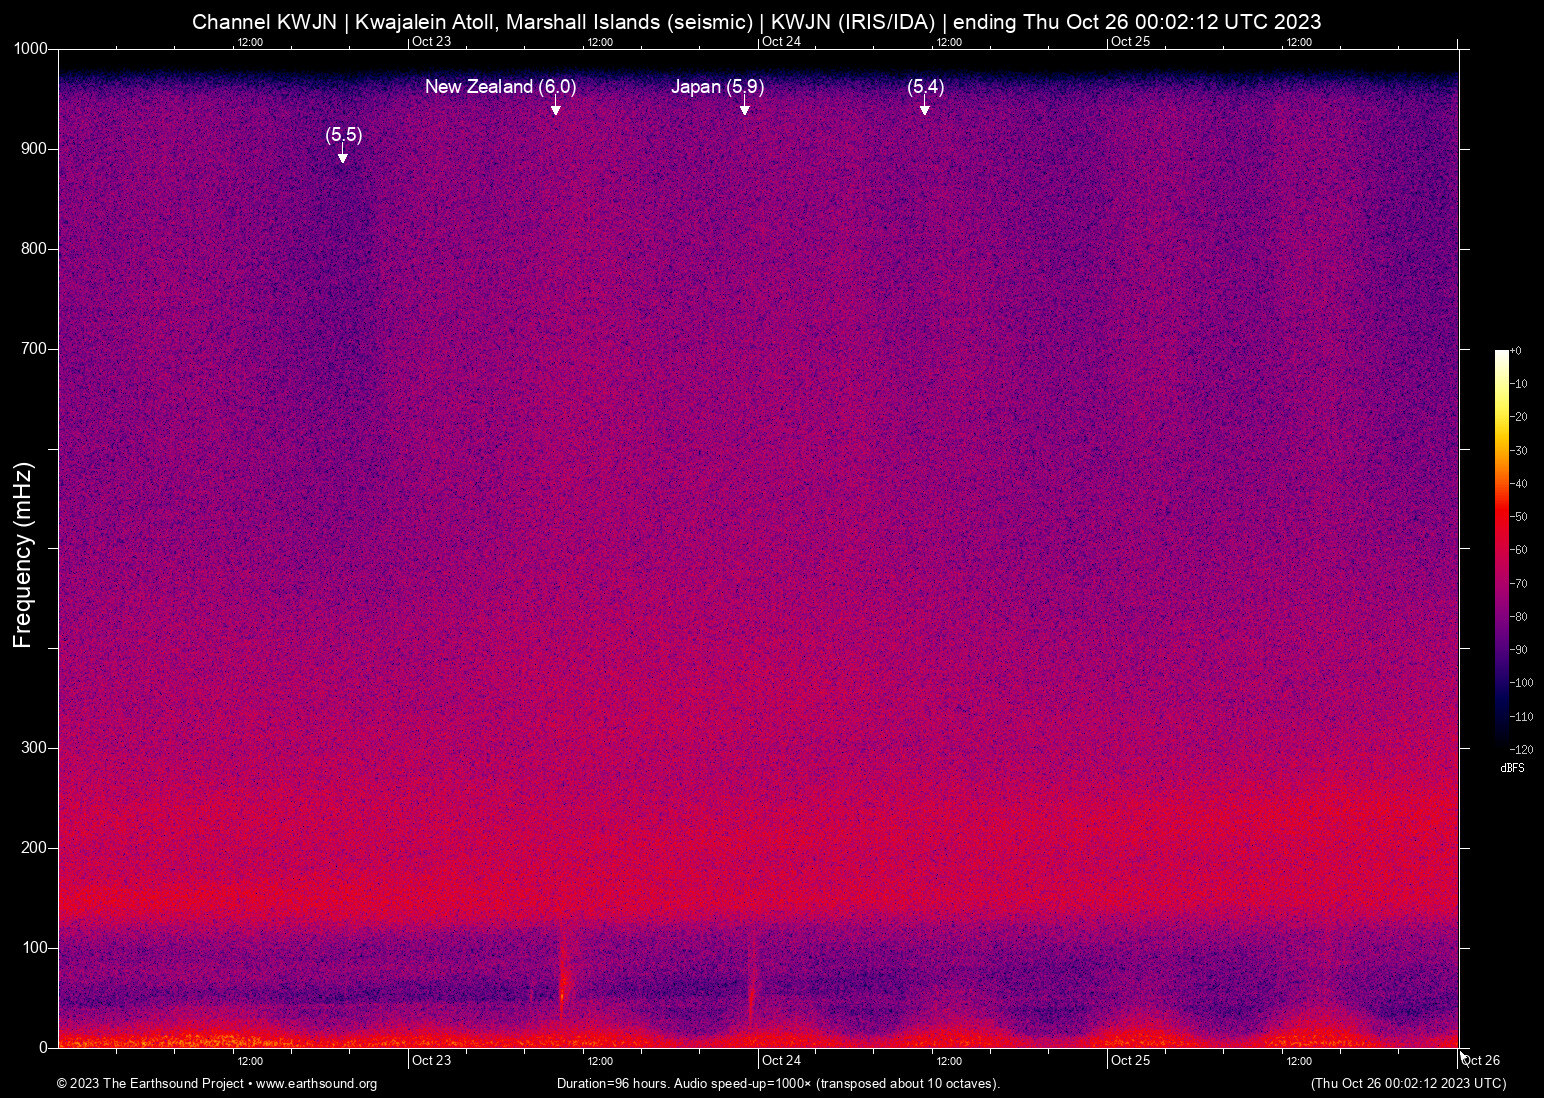The image size is (1544, 1098).
Task: Click top-axis 12:00 between Oct 24 and Oct 25
Action: click(x=949, y=43)
